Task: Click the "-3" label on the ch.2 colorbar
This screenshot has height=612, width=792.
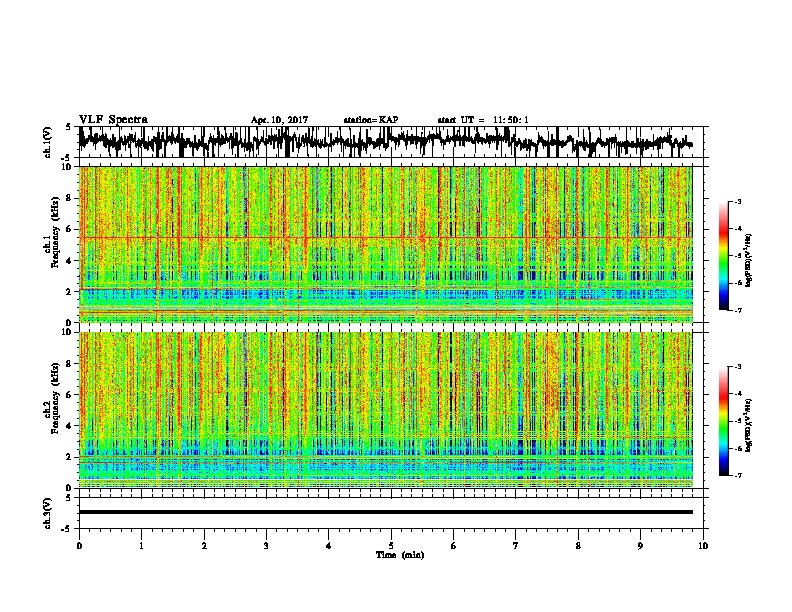Action: [x=737, y=367]
